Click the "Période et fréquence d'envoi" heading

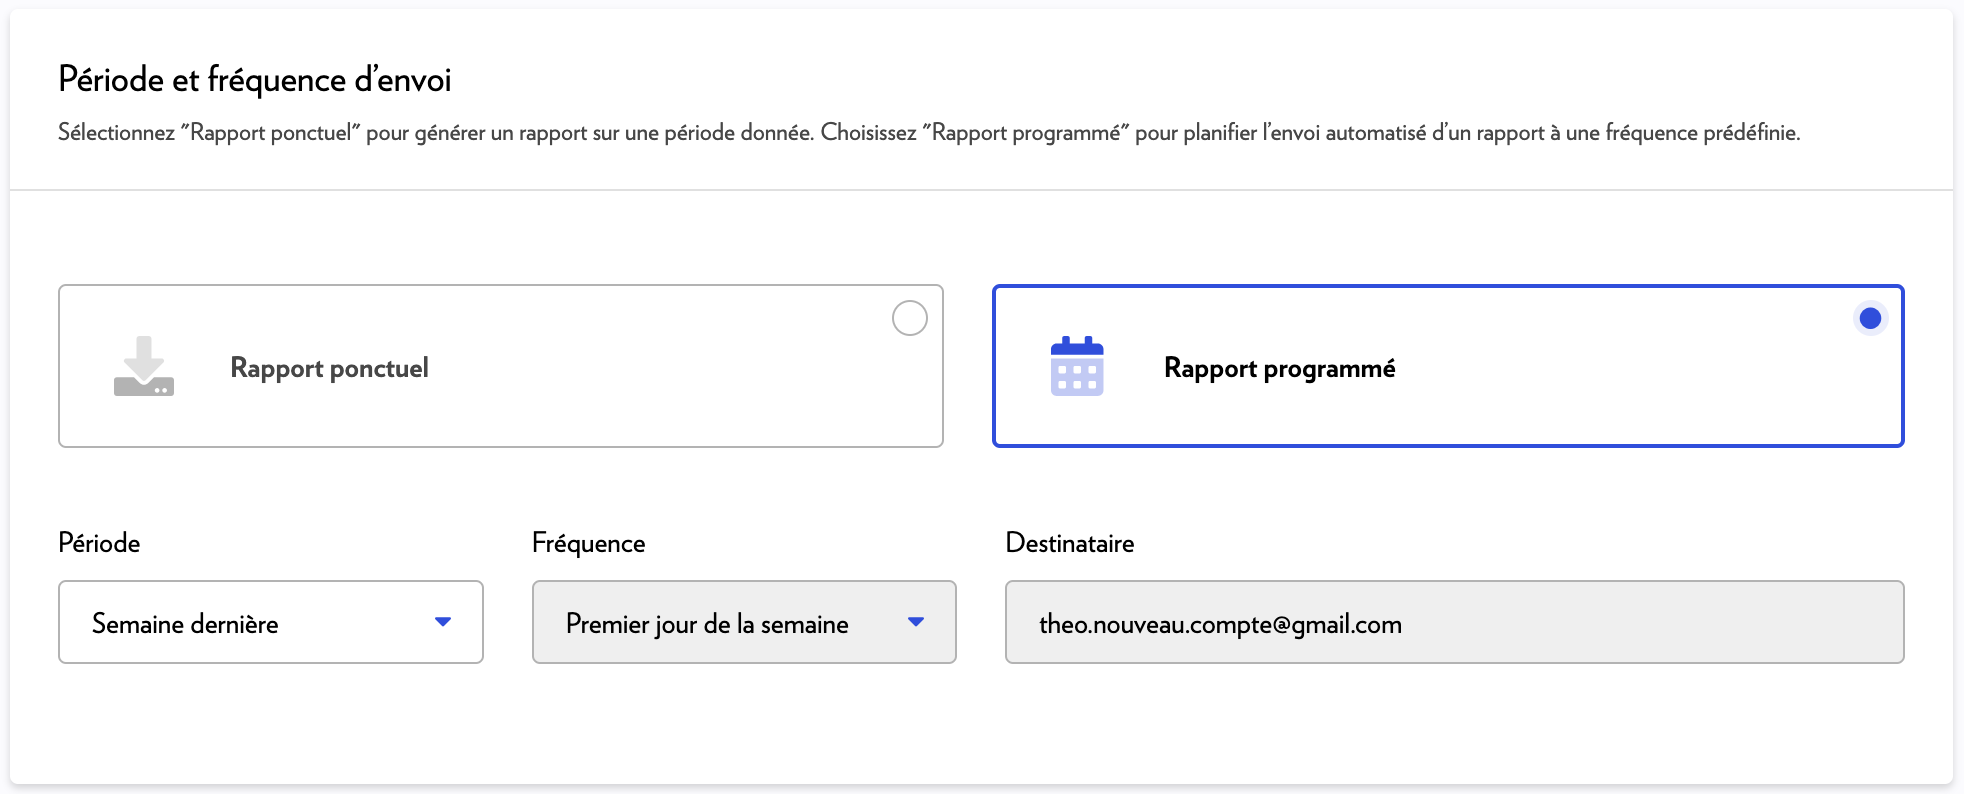click(x=255, y=79)
